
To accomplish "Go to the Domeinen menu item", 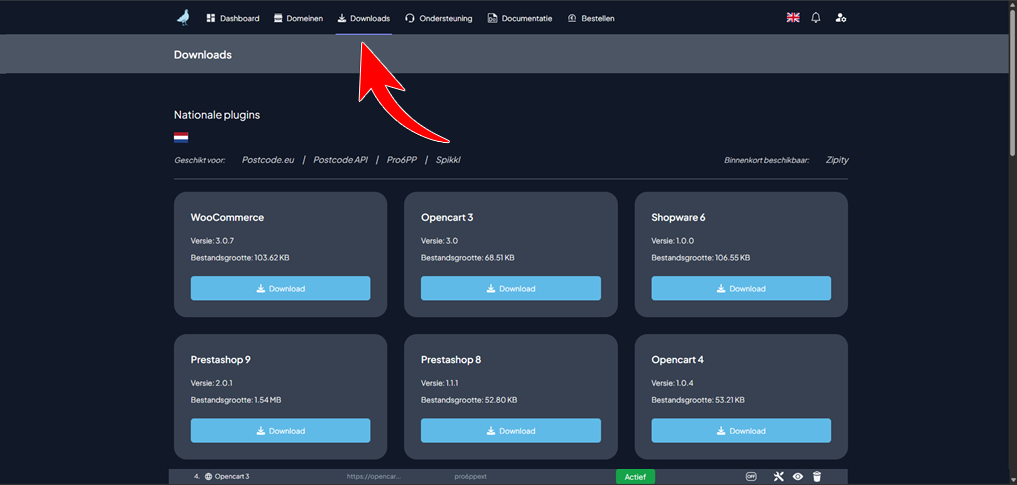I will point(298,18).
